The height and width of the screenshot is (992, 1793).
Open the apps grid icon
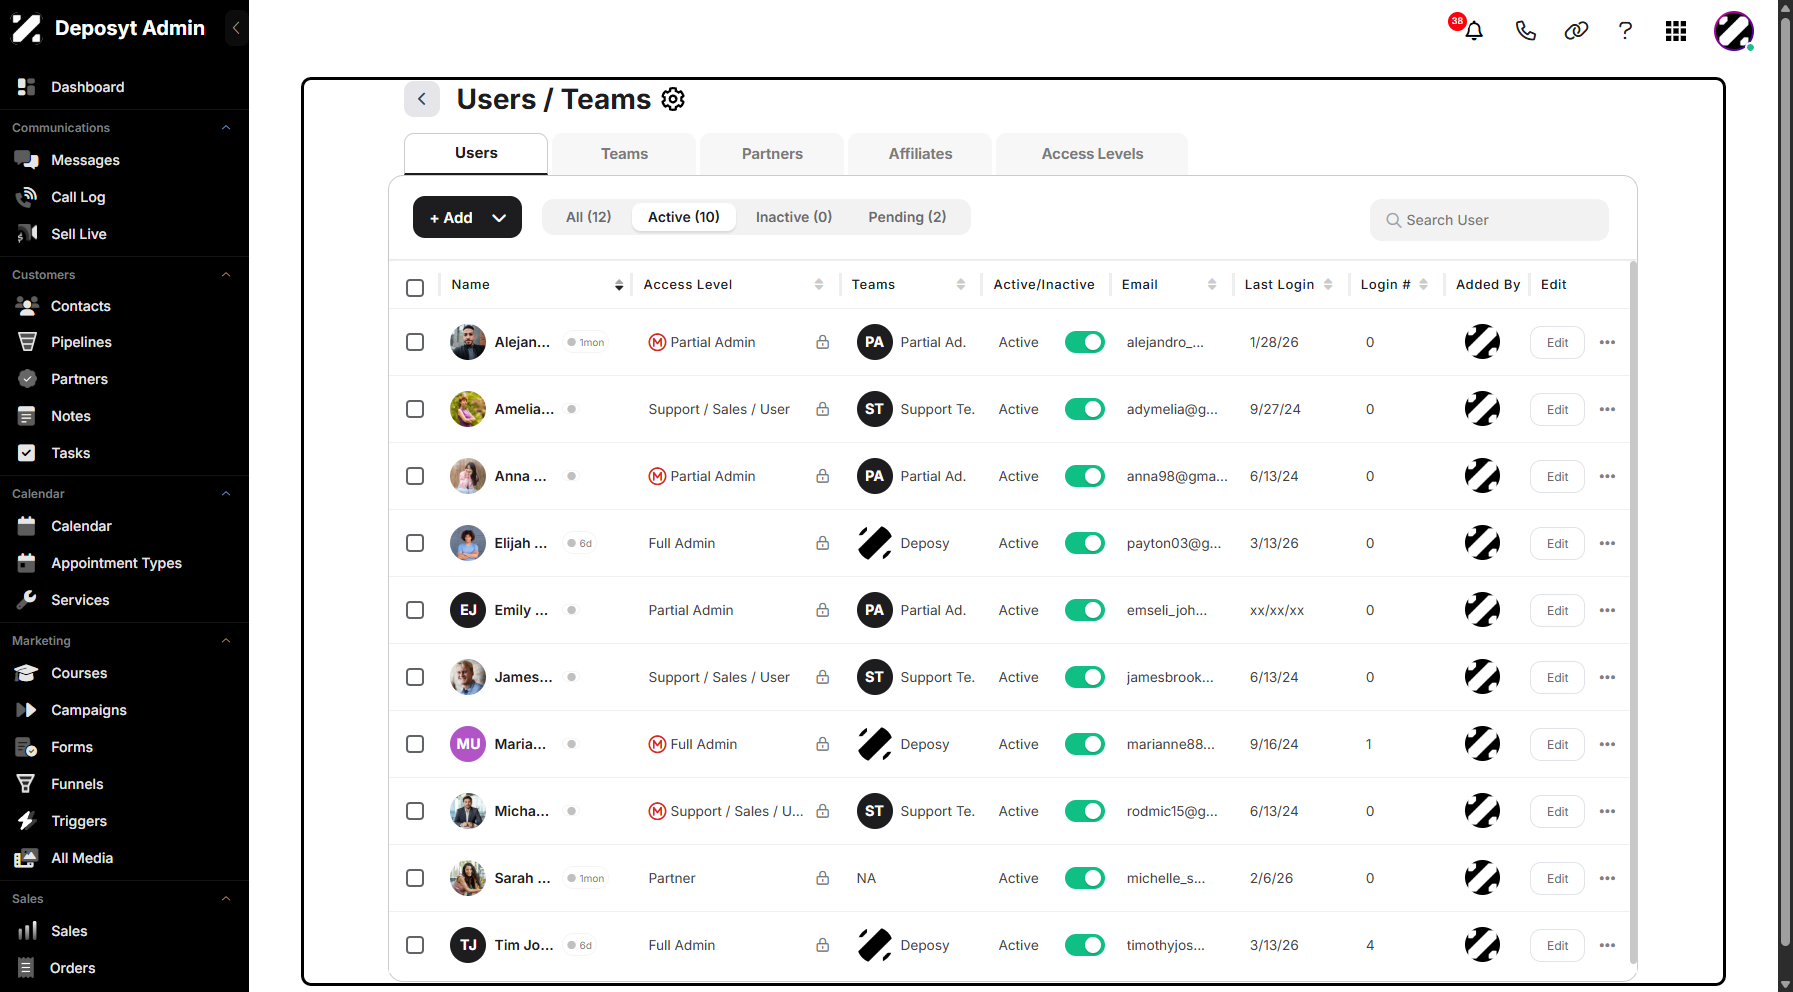click(1676, 31)
